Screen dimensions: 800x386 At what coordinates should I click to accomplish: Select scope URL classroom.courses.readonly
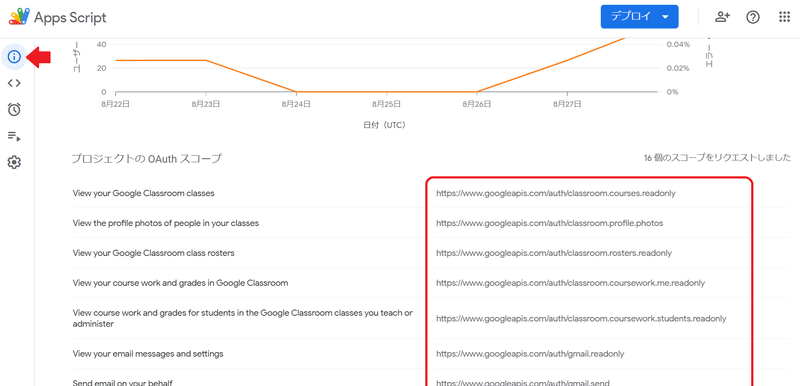[556, 193]
